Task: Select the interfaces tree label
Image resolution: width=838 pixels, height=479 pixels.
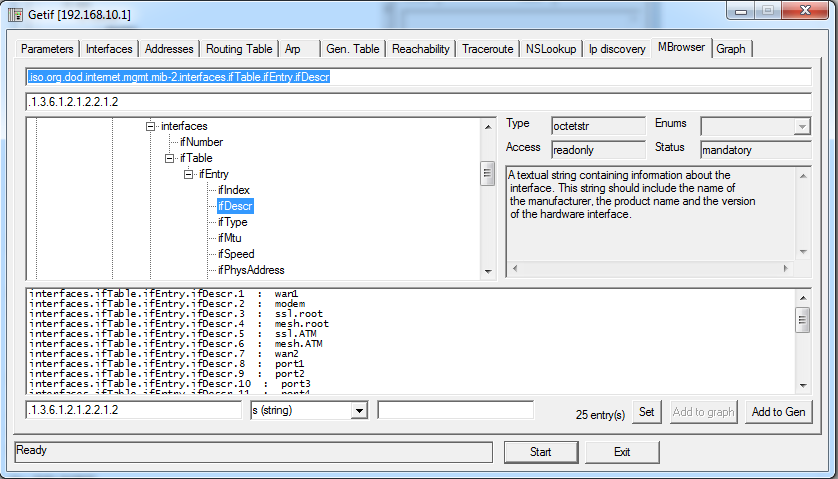Action: coord(184,126)
